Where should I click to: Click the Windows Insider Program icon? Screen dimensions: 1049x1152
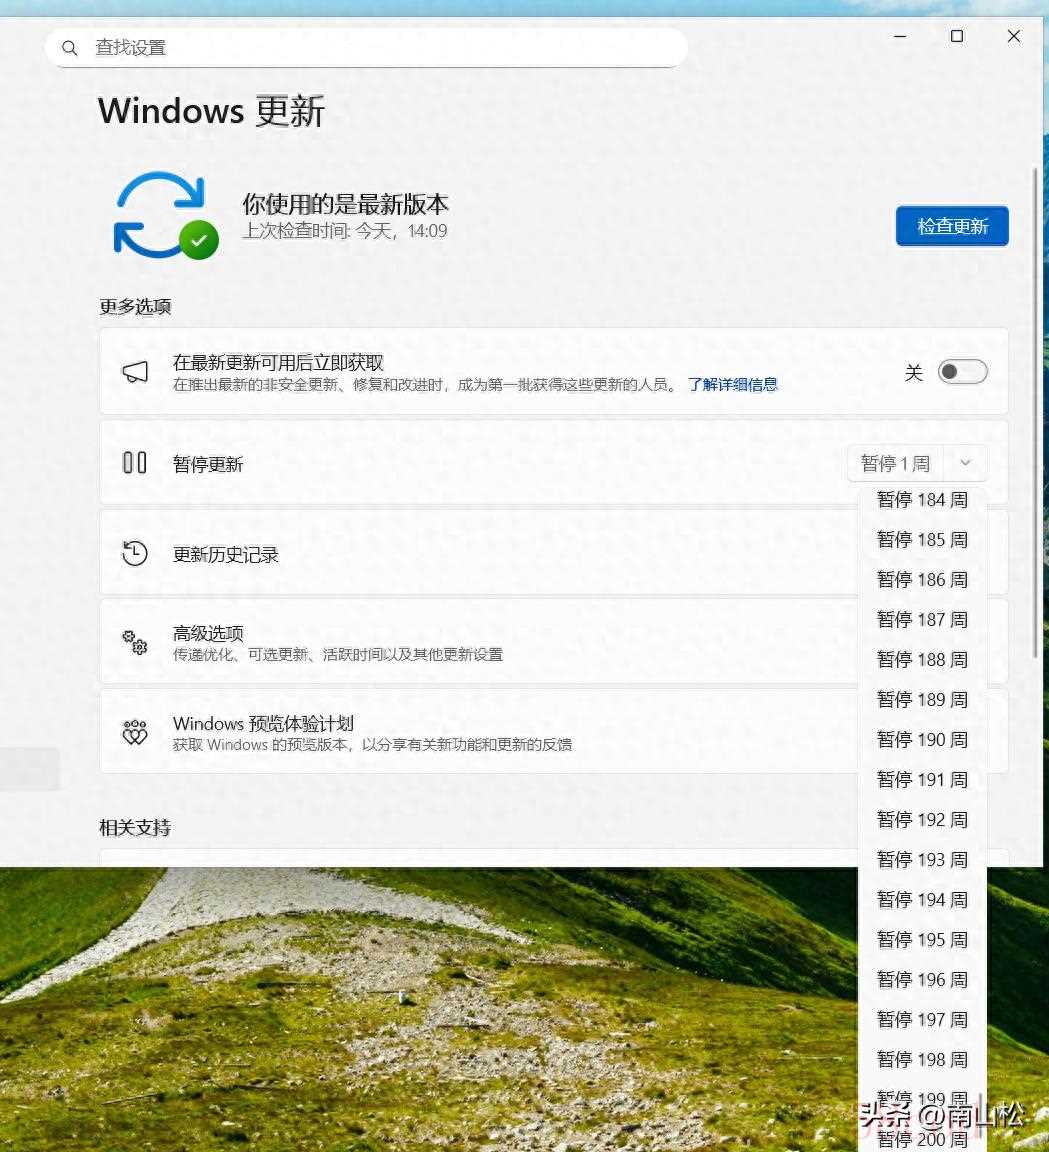pos(135,732)
